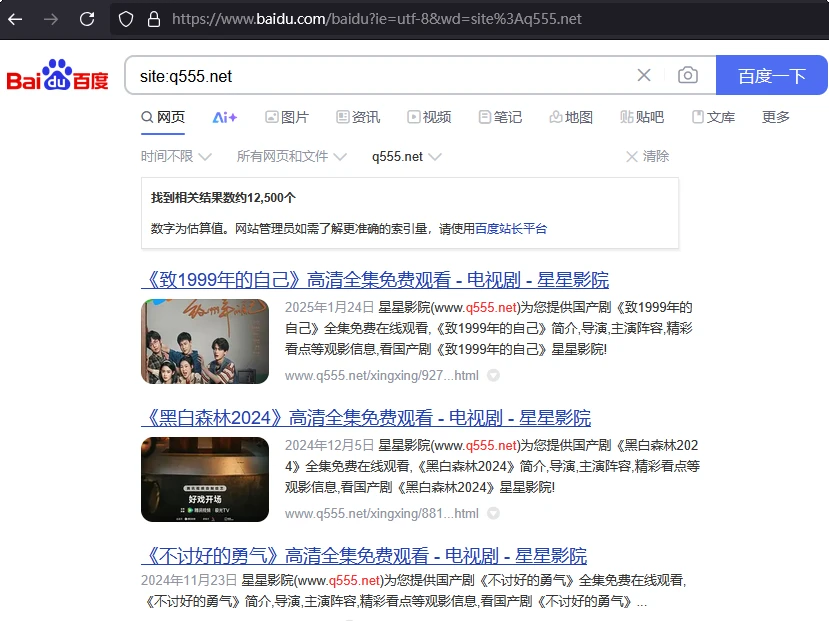
Task: Open the 视频 video tab
Action: click(x=428, y=117)
